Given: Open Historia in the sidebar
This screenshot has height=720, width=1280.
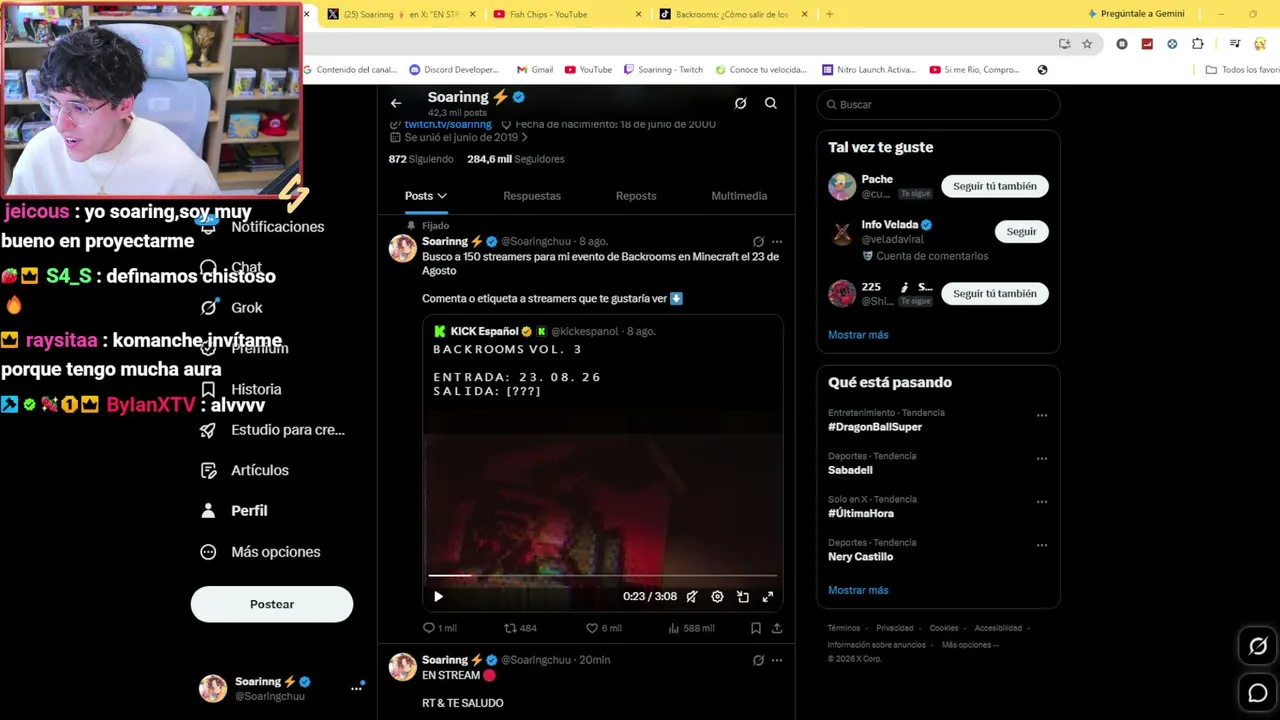Looking at the screenshot, I should pos(242,389).
